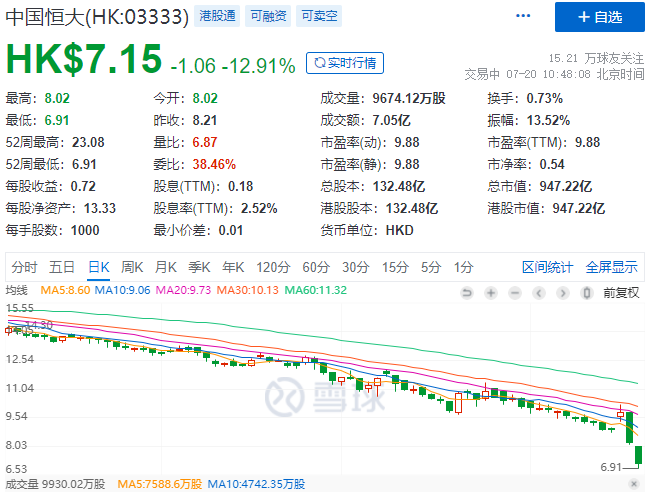Switch to the 月K chart tab

click(x=166, y=267)
